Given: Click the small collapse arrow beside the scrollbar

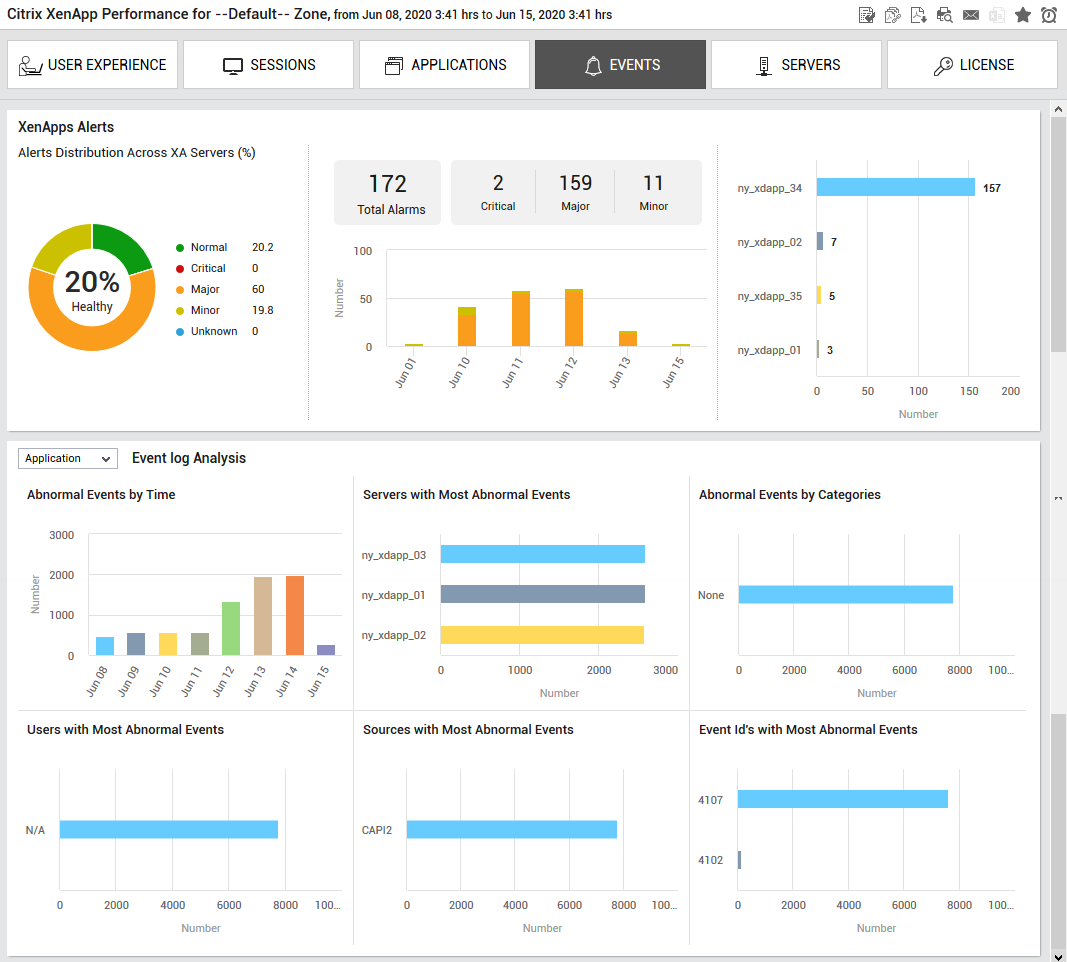Looking at the screenshot, I should tap(1058, 499).
